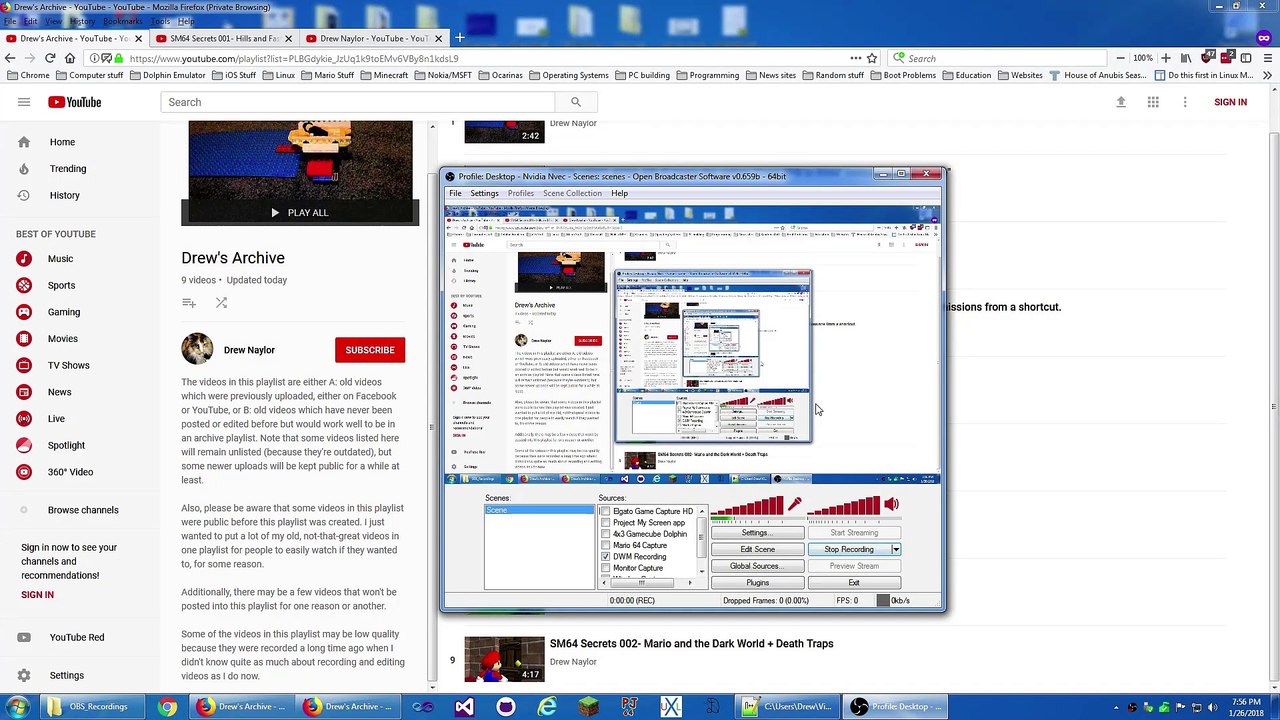Open the Firefox hamburger menu
Screen dimensions: 1280x720
[1266, 58]
